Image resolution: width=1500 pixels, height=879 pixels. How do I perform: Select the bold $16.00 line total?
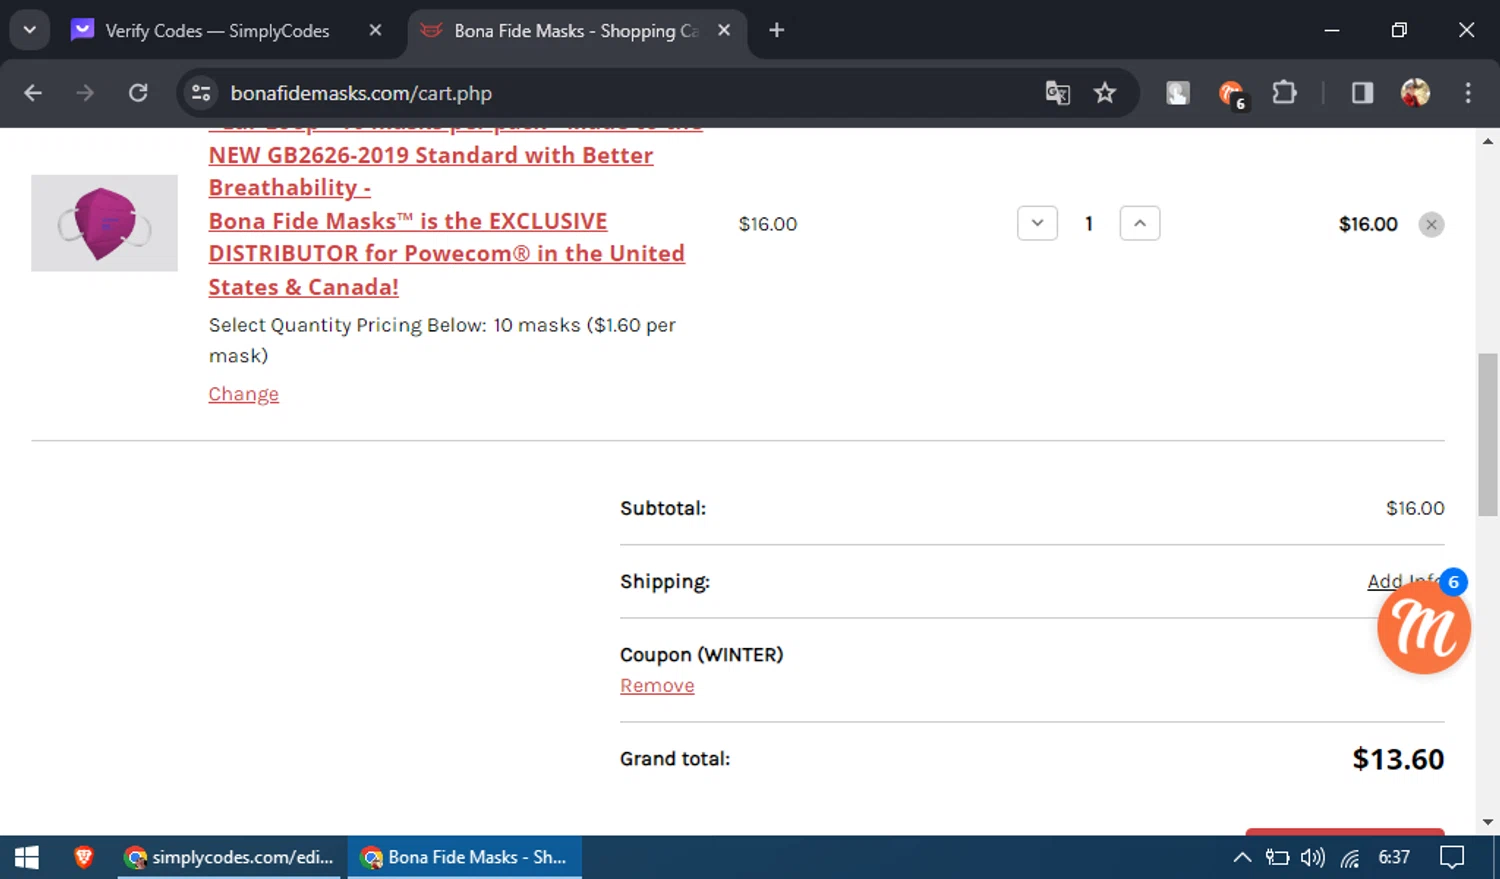pos(1368,224)
